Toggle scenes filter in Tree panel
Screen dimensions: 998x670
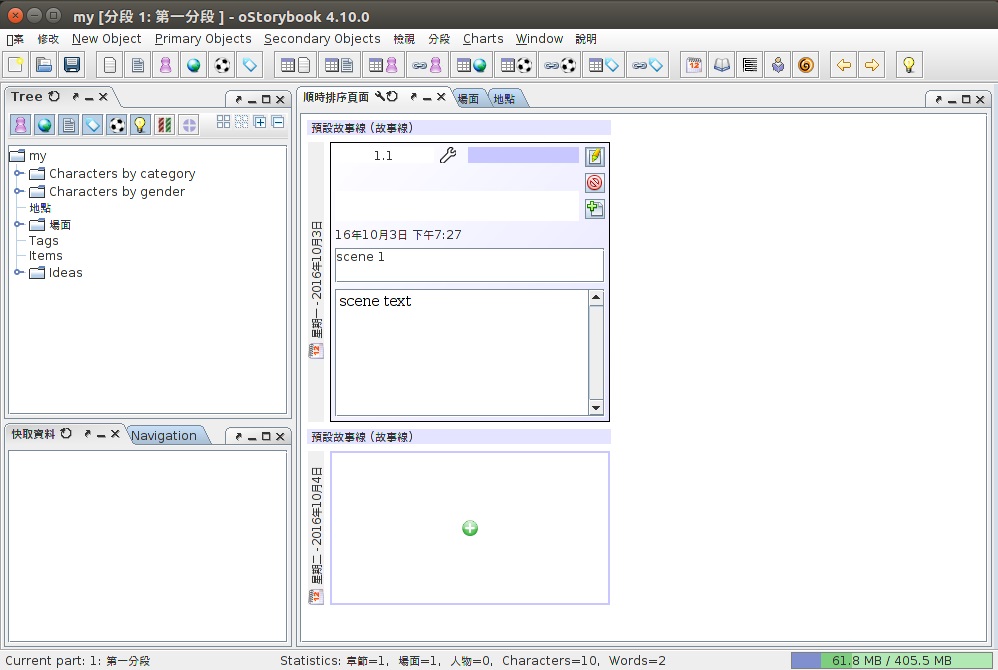point(69,125)
